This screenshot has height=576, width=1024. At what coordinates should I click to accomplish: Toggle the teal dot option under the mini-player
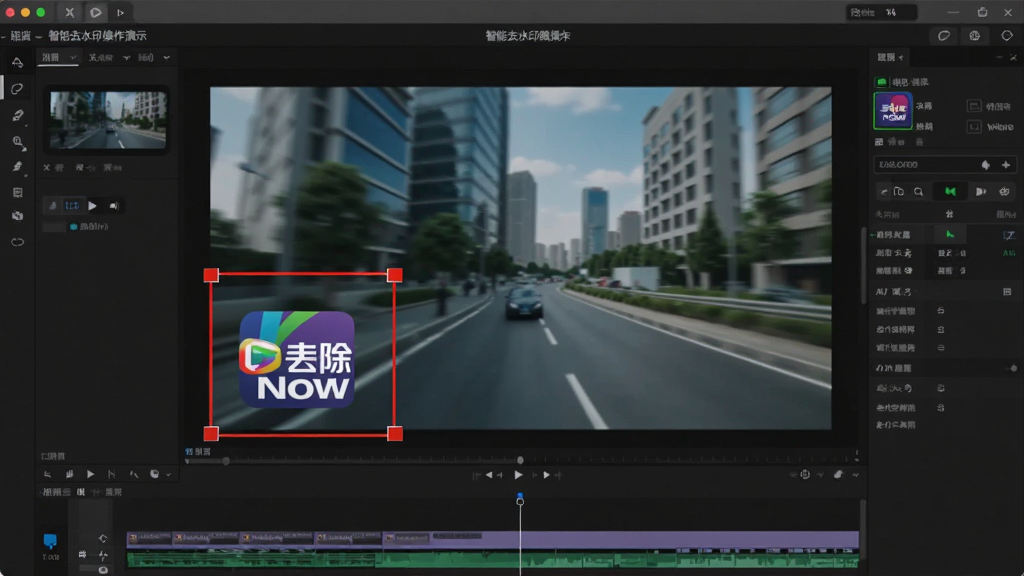click(74, 227)
